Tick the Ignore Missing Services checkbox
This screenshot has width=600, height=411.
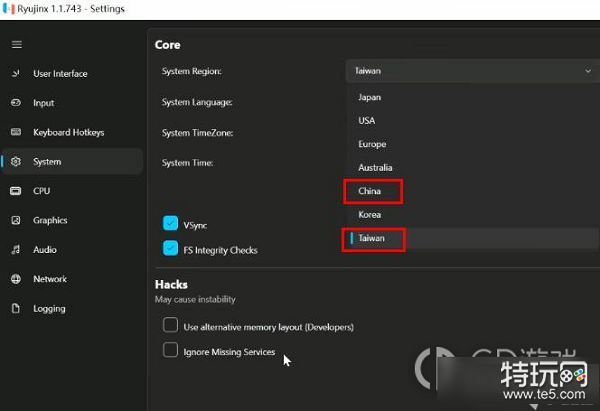[x=171, y=351]
